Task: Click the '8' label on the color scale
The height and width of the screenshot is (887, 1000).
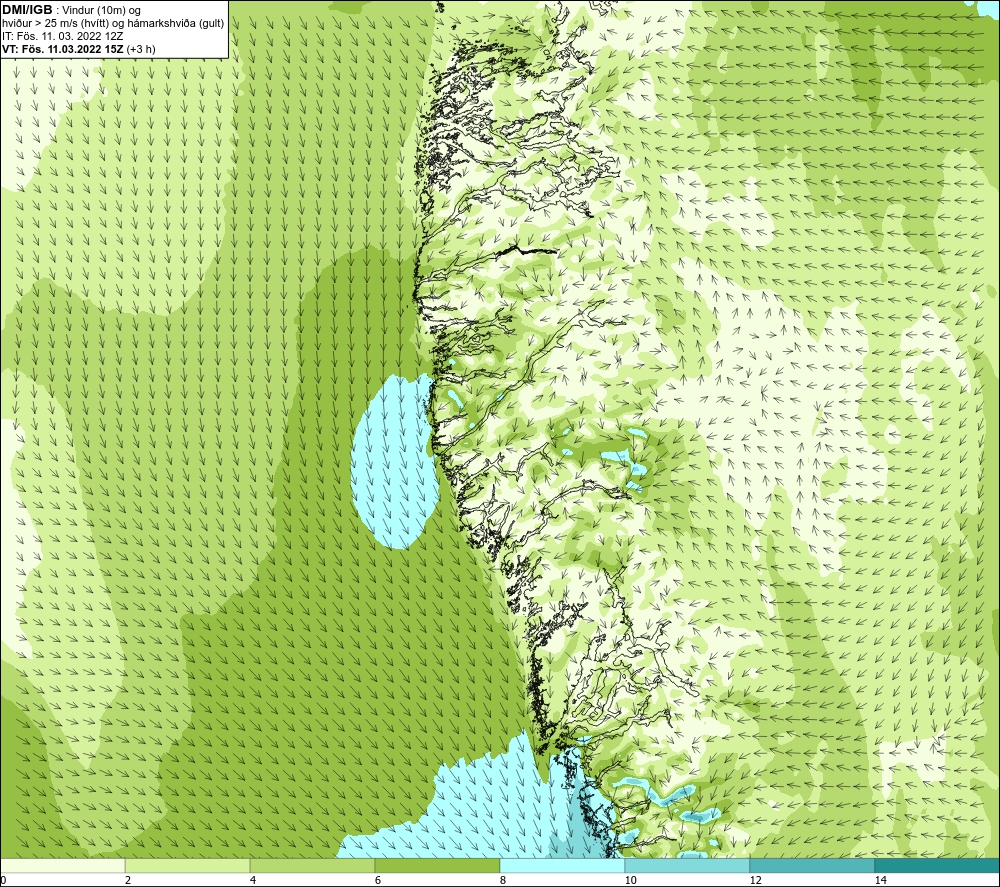Action: pos(503,880)
